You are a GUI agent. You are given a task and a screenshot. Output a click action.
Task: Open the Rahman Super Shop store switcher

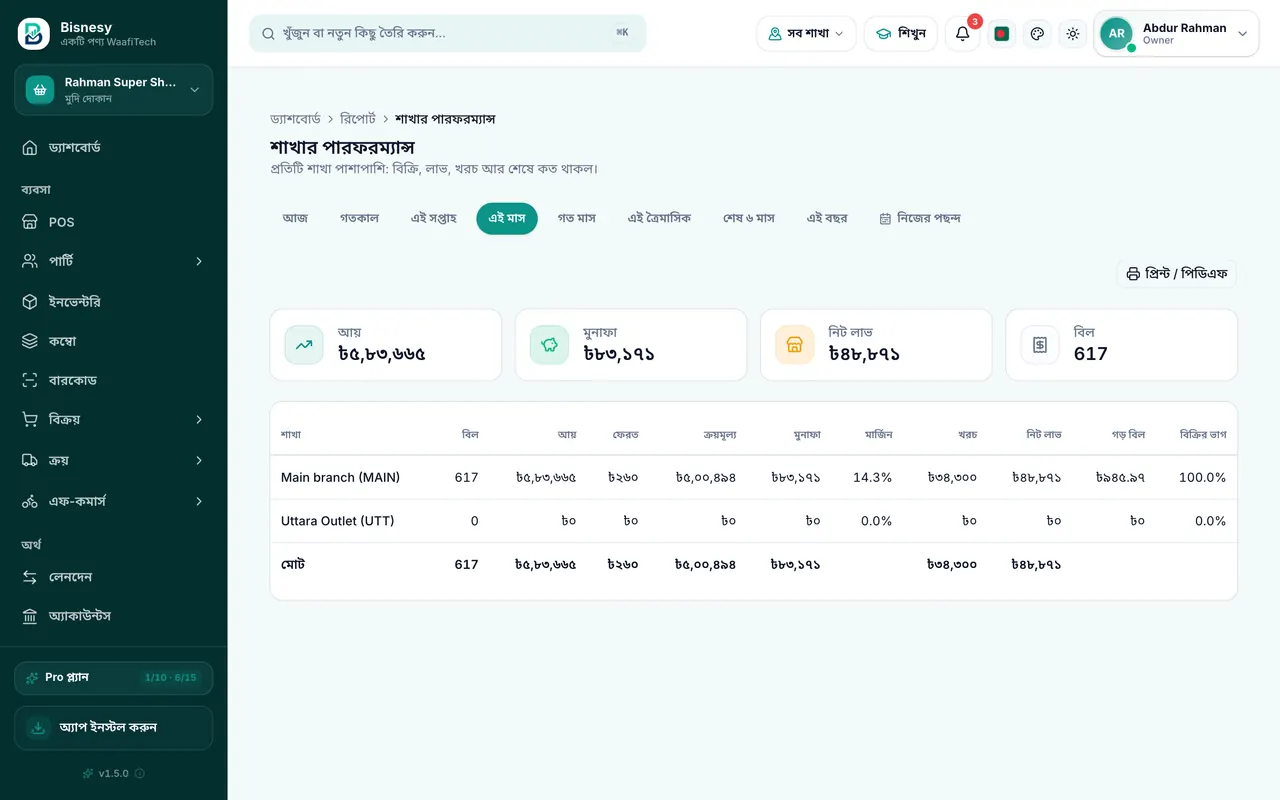[114, 90]
